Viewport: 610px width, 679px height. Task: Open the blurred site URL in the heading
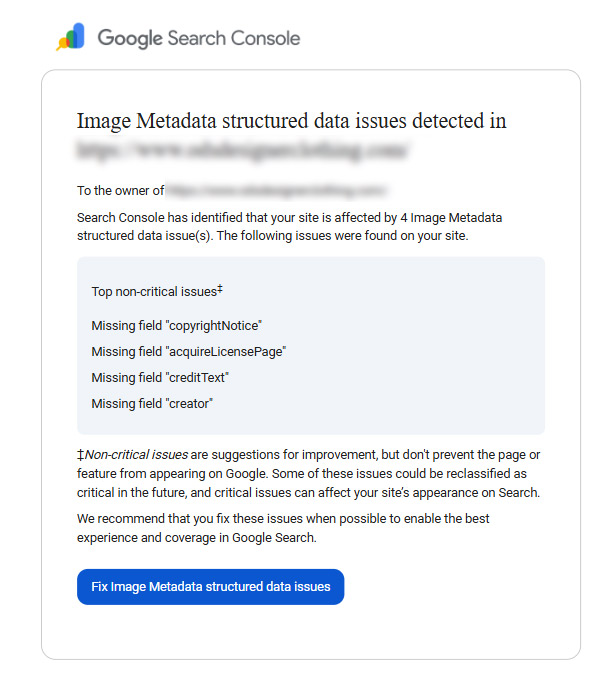(244, 151)
